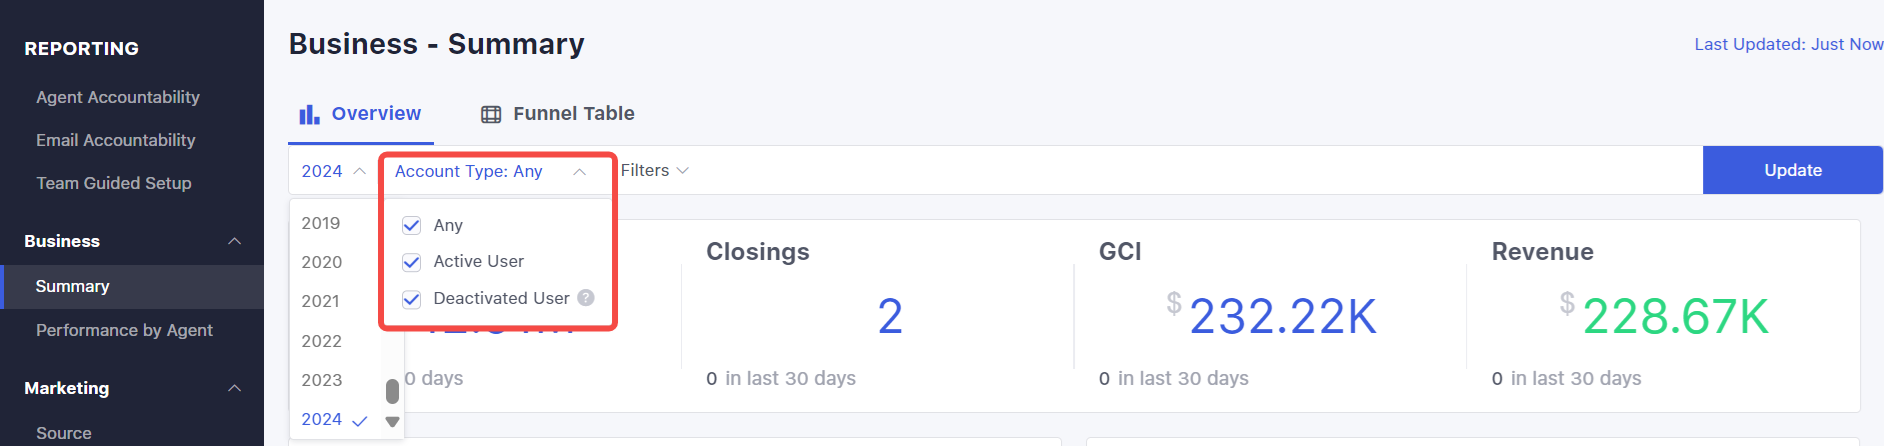Collapse the Business sidebar section
1884x446 pixels.
tap(234, 241)
